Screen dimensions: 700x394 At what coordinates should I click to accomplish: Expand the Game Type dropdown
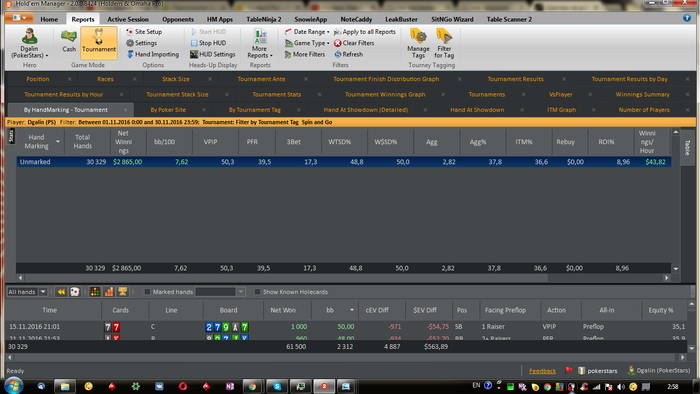[x=307, y=43]
